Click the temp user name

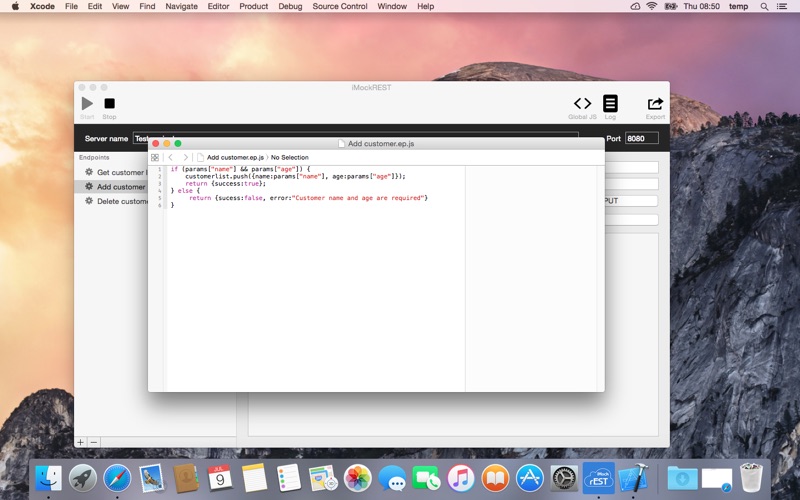tap(738, 6)
